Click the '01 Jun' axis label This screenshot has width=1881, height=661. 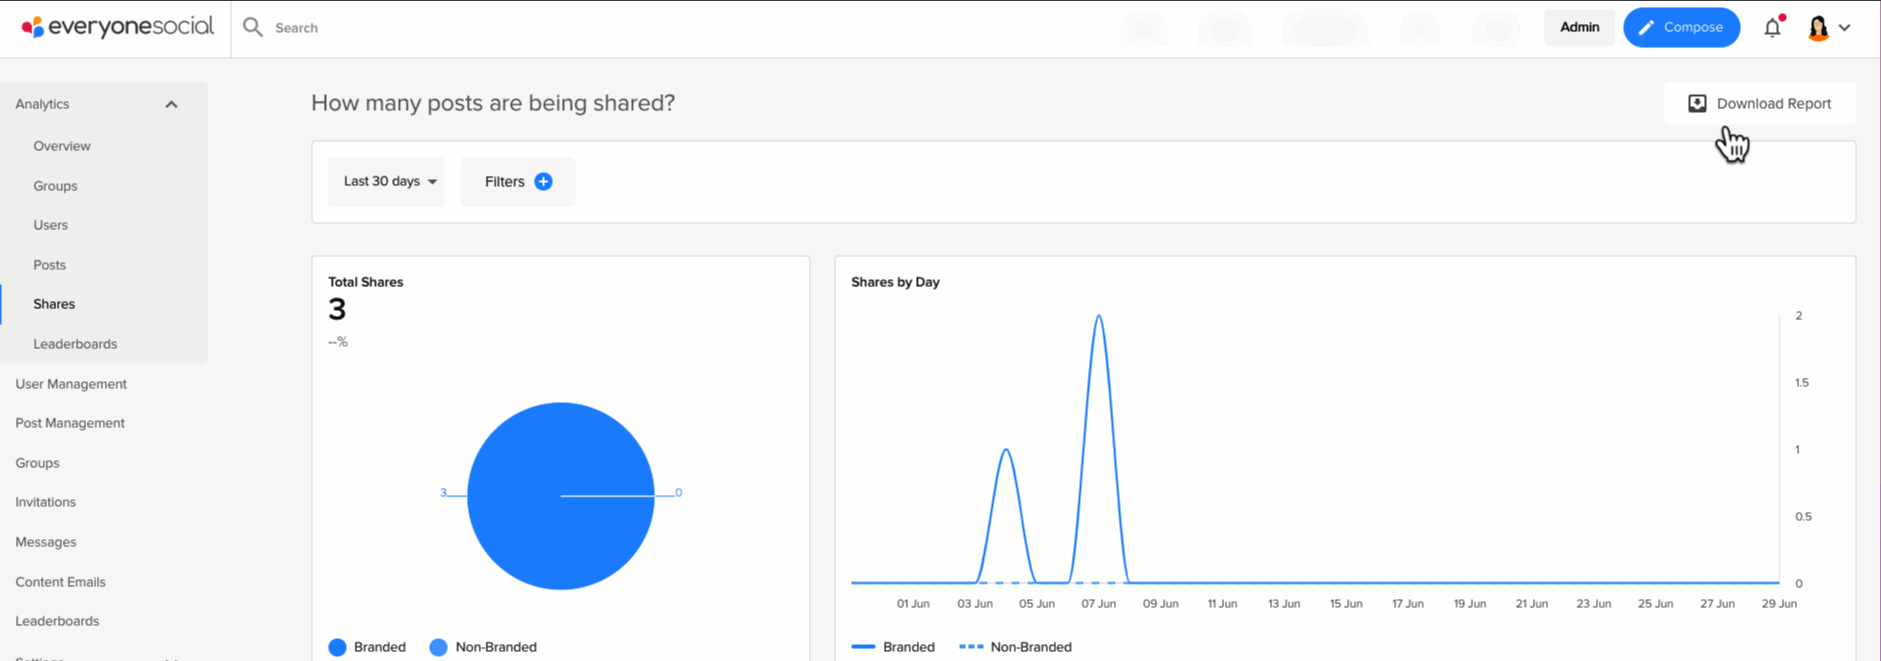913,604
